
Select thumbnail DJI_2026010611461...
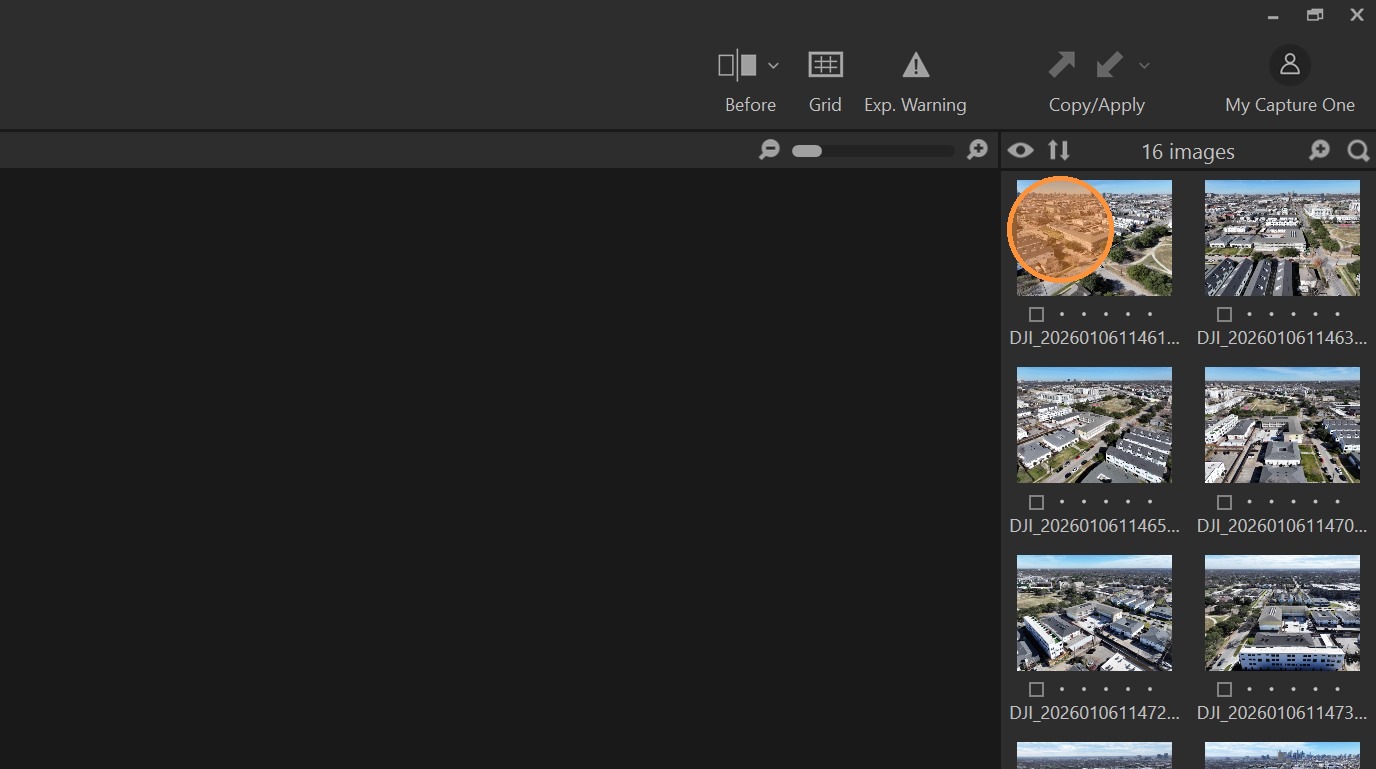[1094, 238]
